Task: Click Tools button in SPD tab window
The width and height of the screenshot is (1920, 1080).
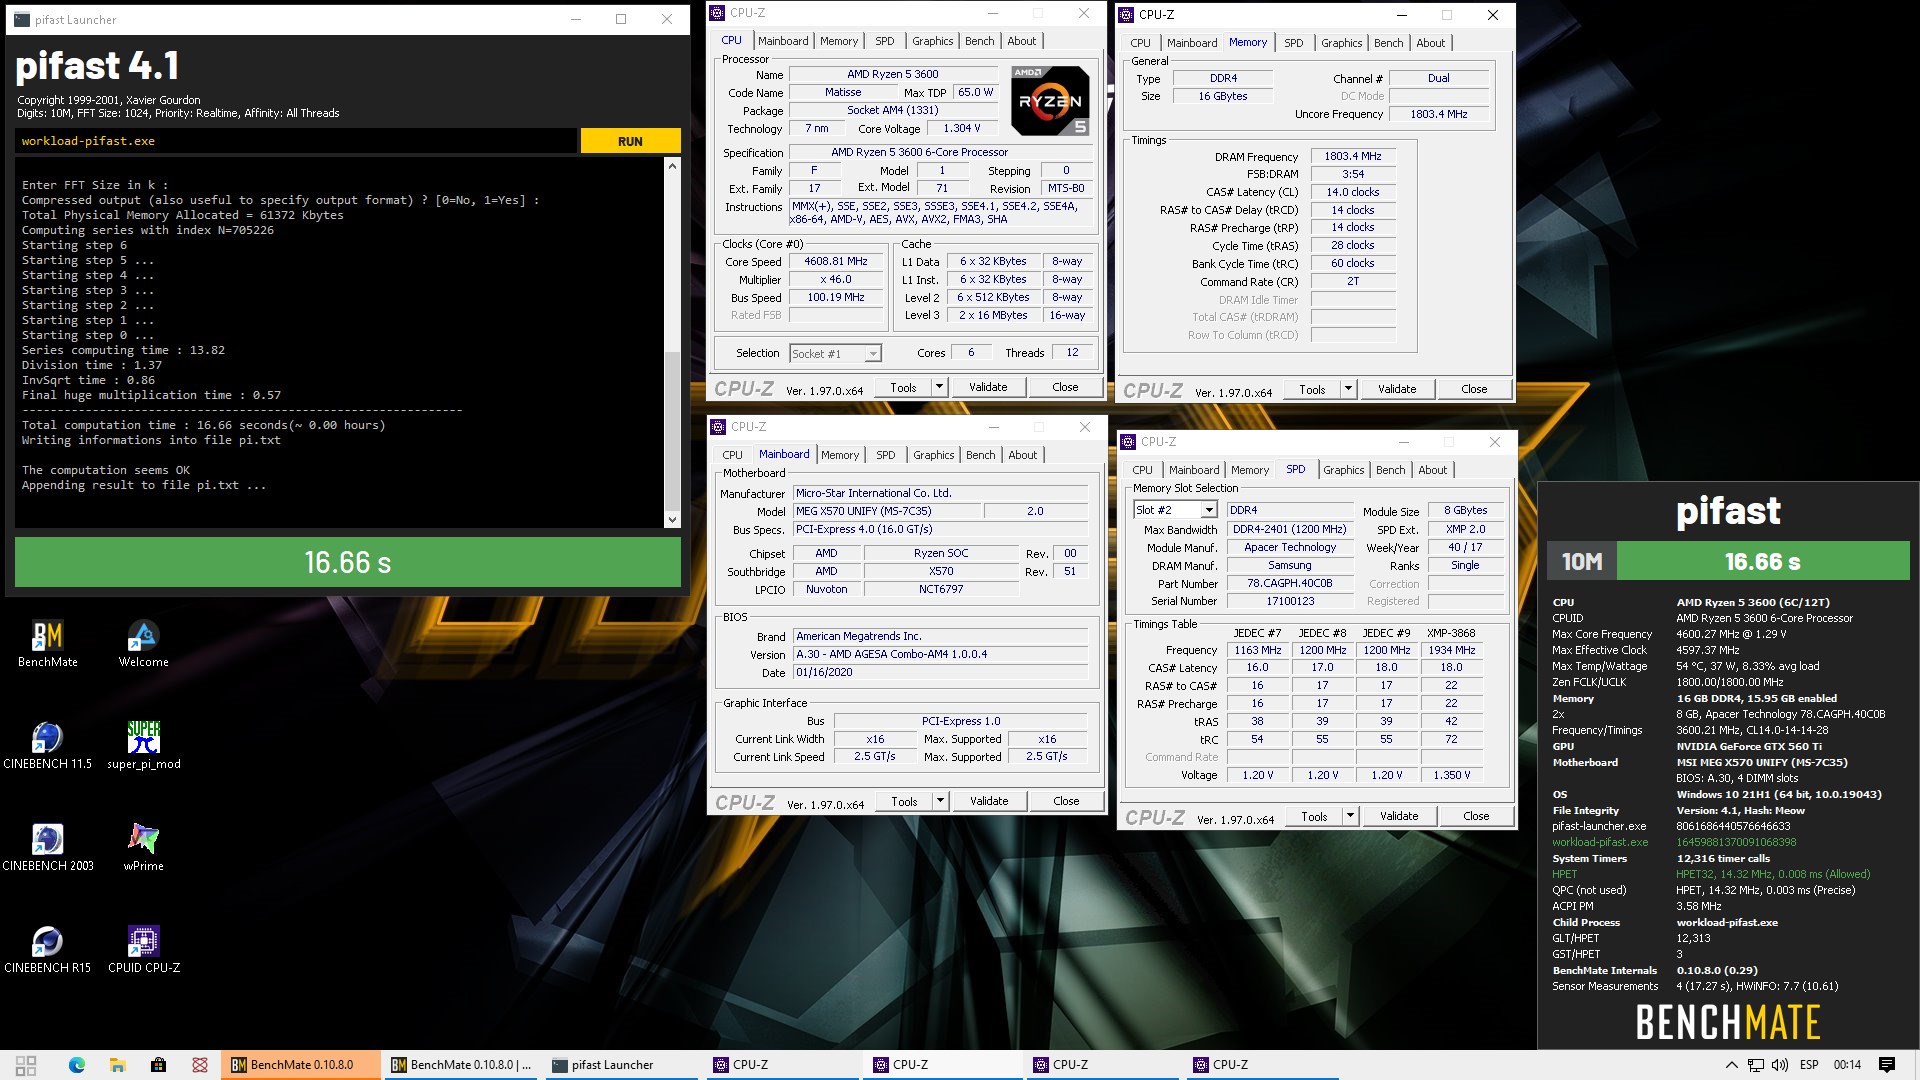Action: click(1314, 816)
